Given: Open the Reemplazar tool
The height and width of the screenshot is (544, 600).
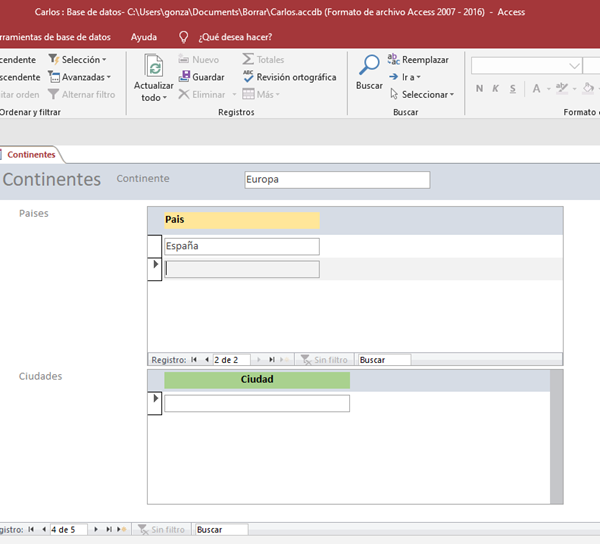Looking at the screenshot, I should coord(418,60).
